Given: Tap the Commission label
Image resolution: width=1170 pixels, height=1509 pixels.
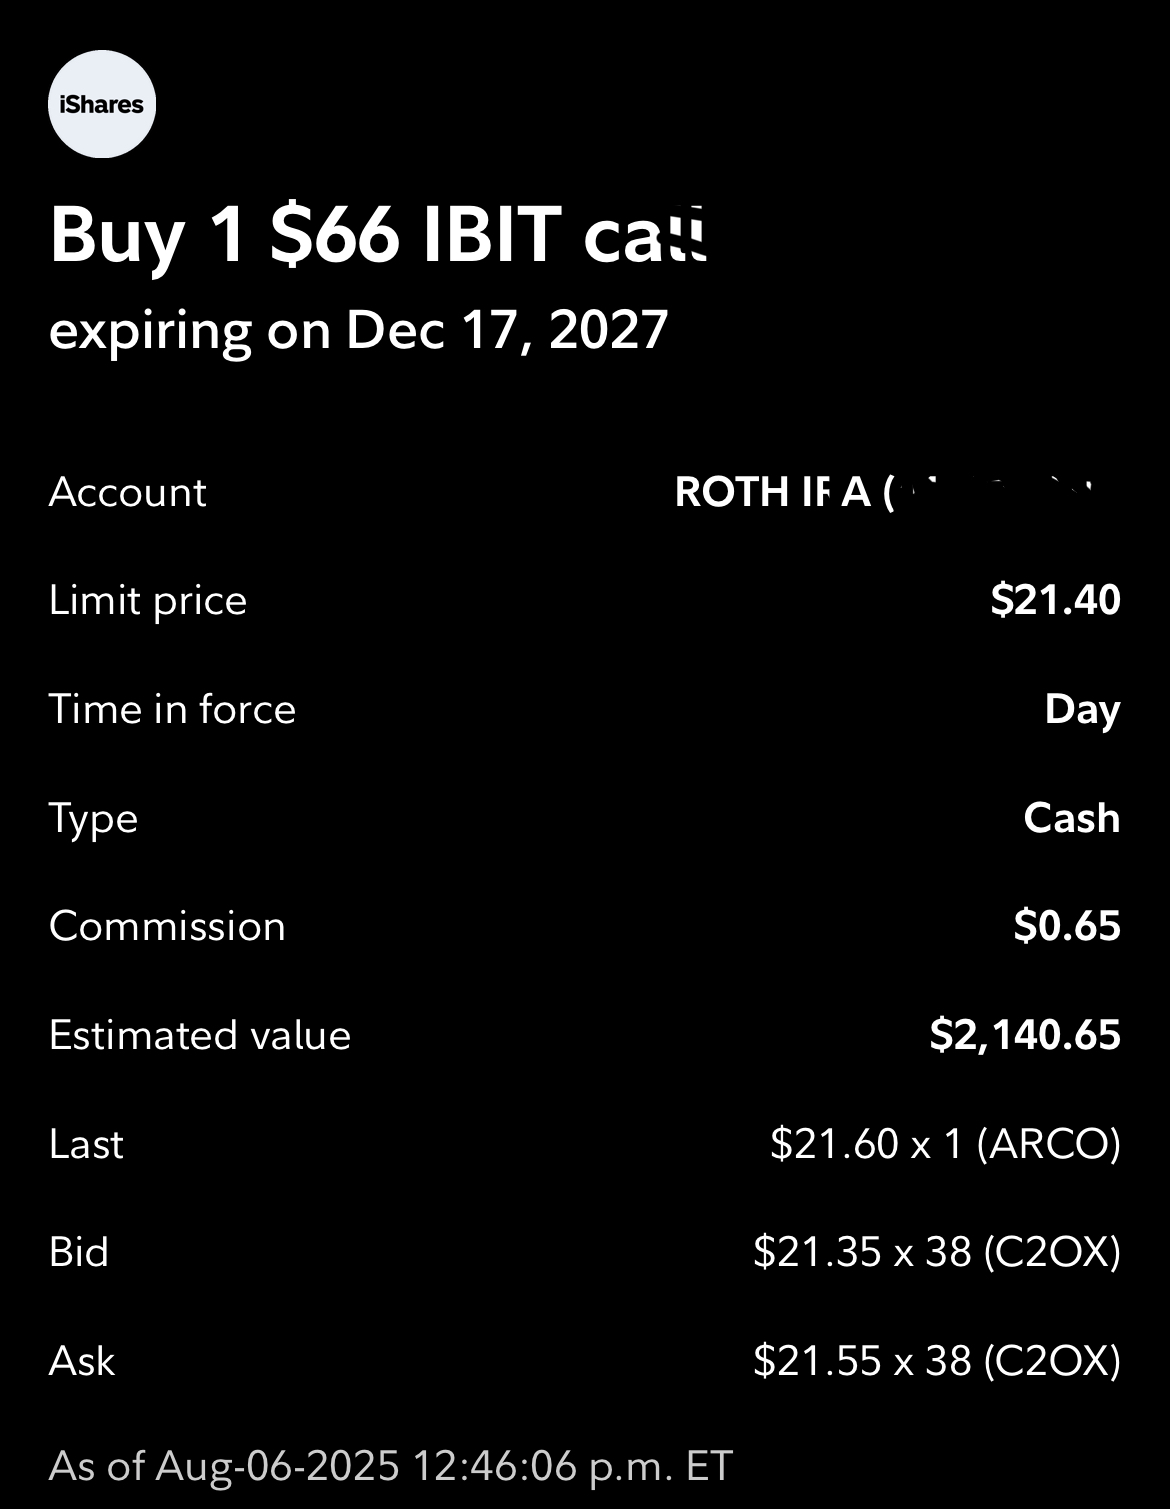Looking at the screenshot, I should click(167, 927).
